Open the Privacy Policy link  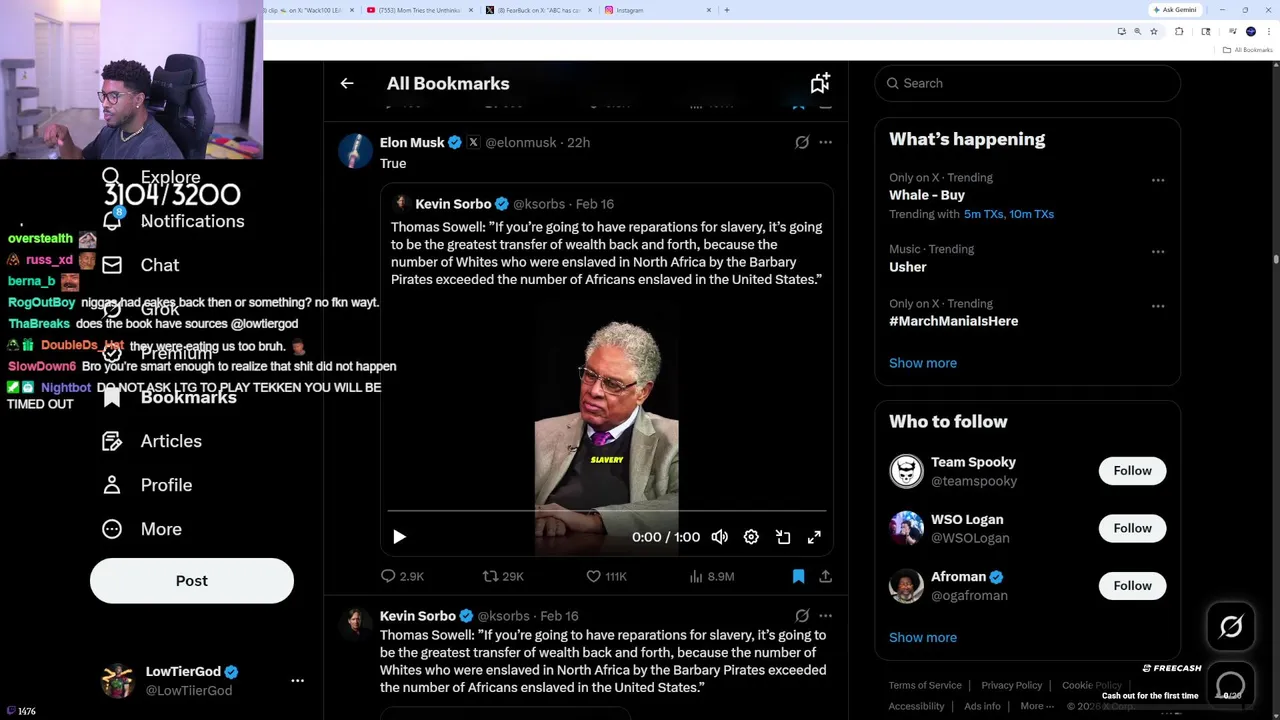pos(1011,685)
